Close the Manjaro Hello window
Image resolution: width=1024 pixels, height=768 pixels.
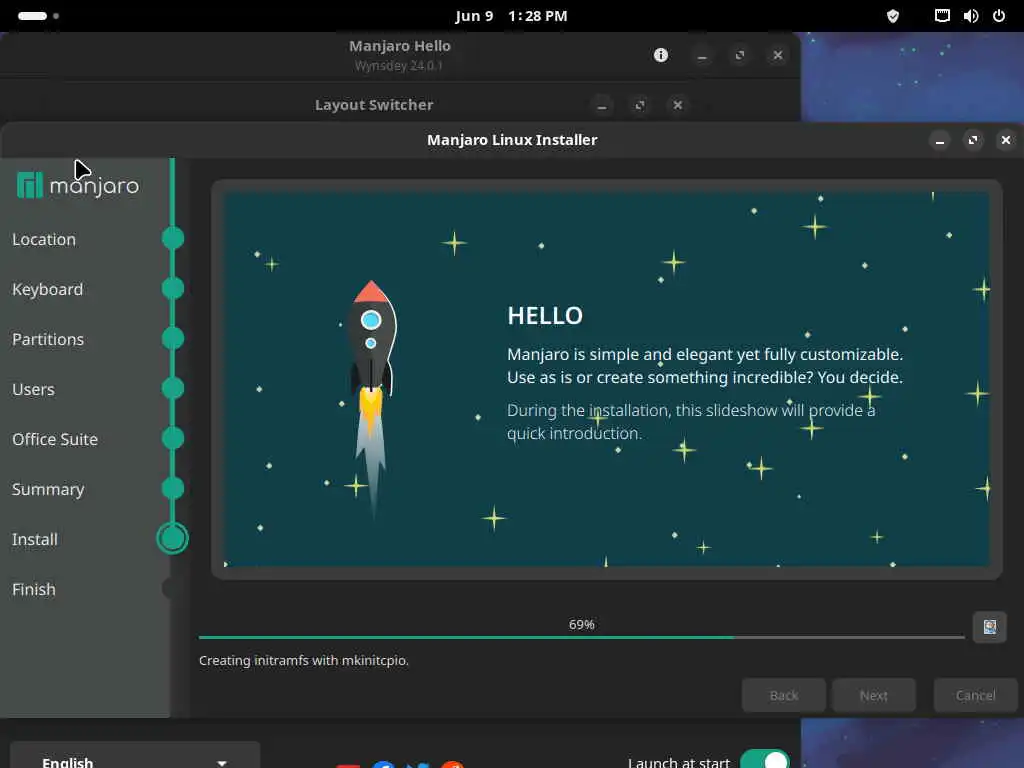coord(777,56)
